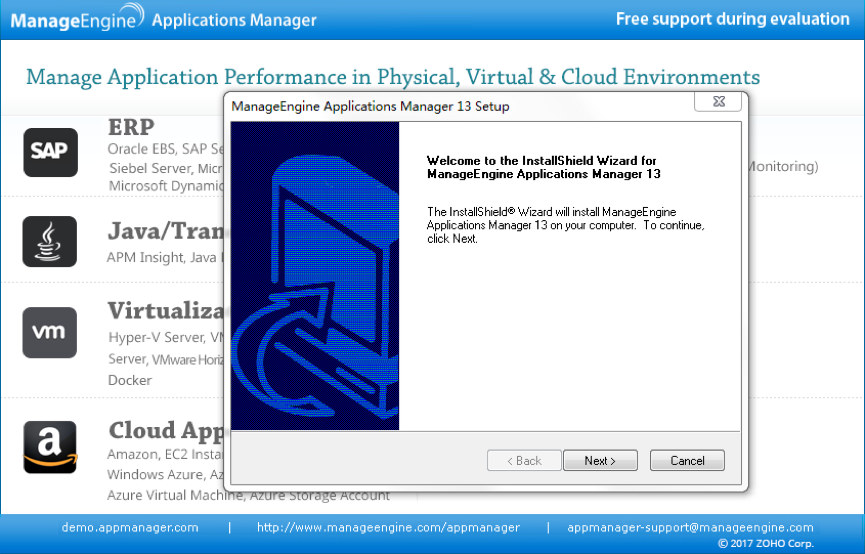Click the appmanager-support email address
The width and height of the screenshot is (865, 554).
click(690, 528)
